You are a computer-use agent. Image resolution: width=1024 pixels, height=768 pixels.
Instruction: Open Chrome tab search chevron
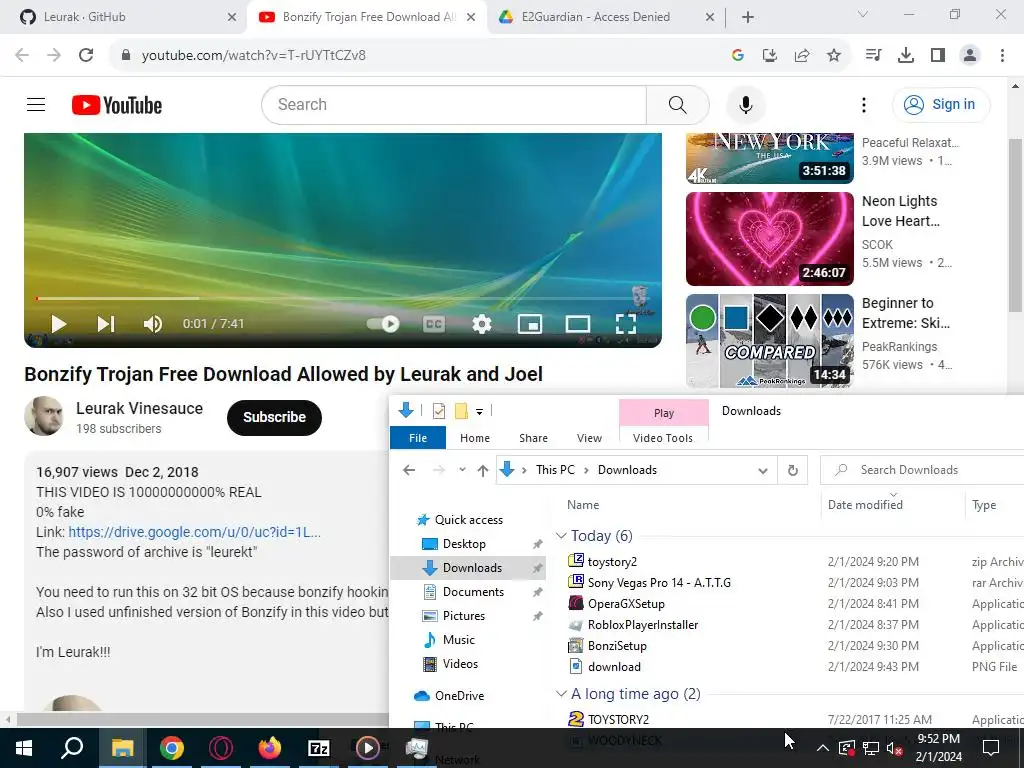862,14
